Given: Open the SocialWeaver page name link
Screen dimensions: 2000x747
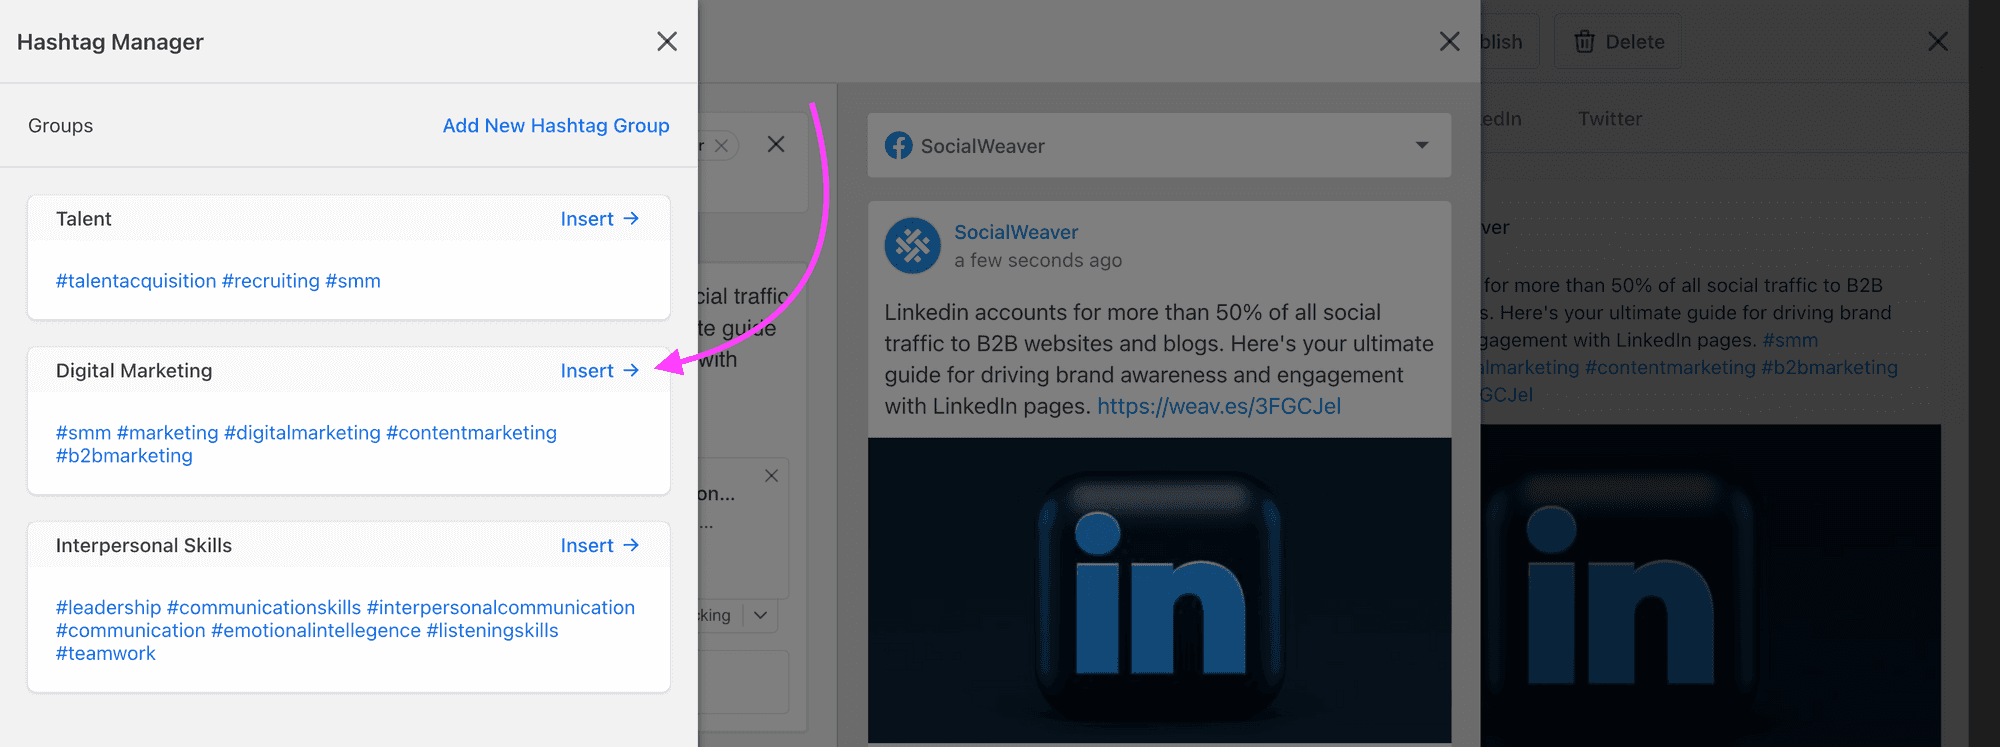Looking at the screenshot, I should point(1016,232).
